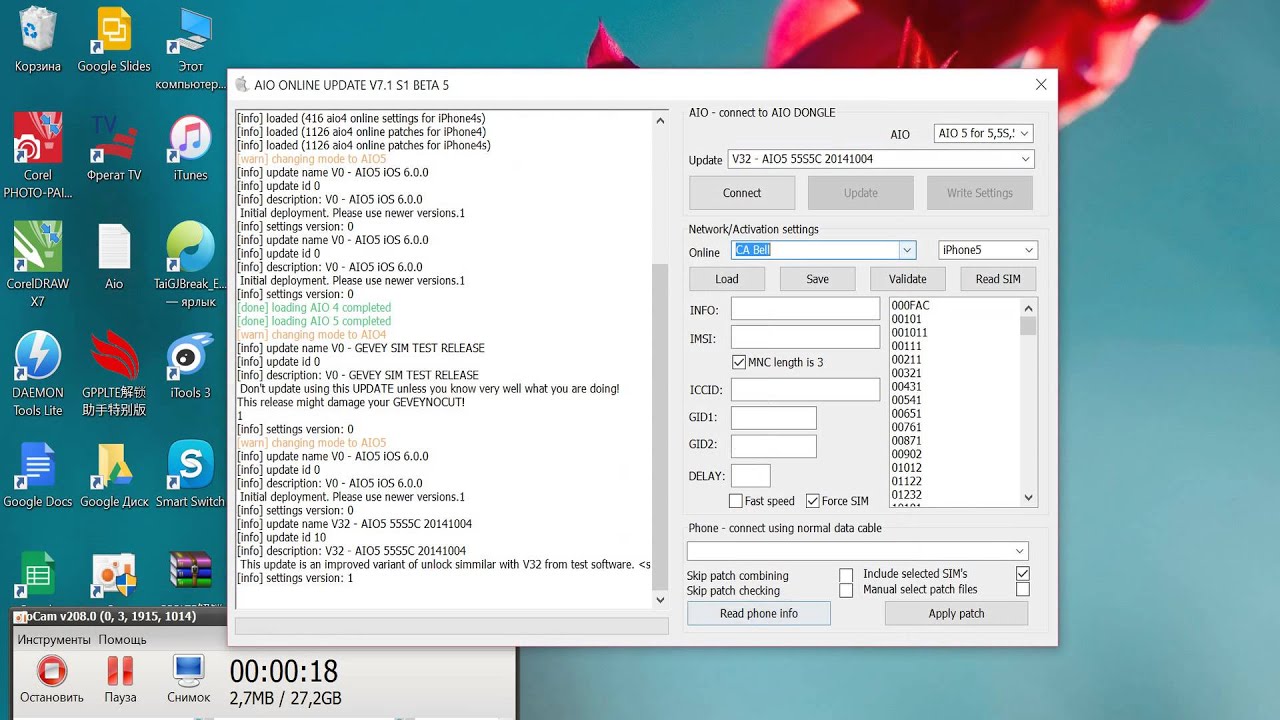Click the MNC list scrollbar down arrow

1029,497
